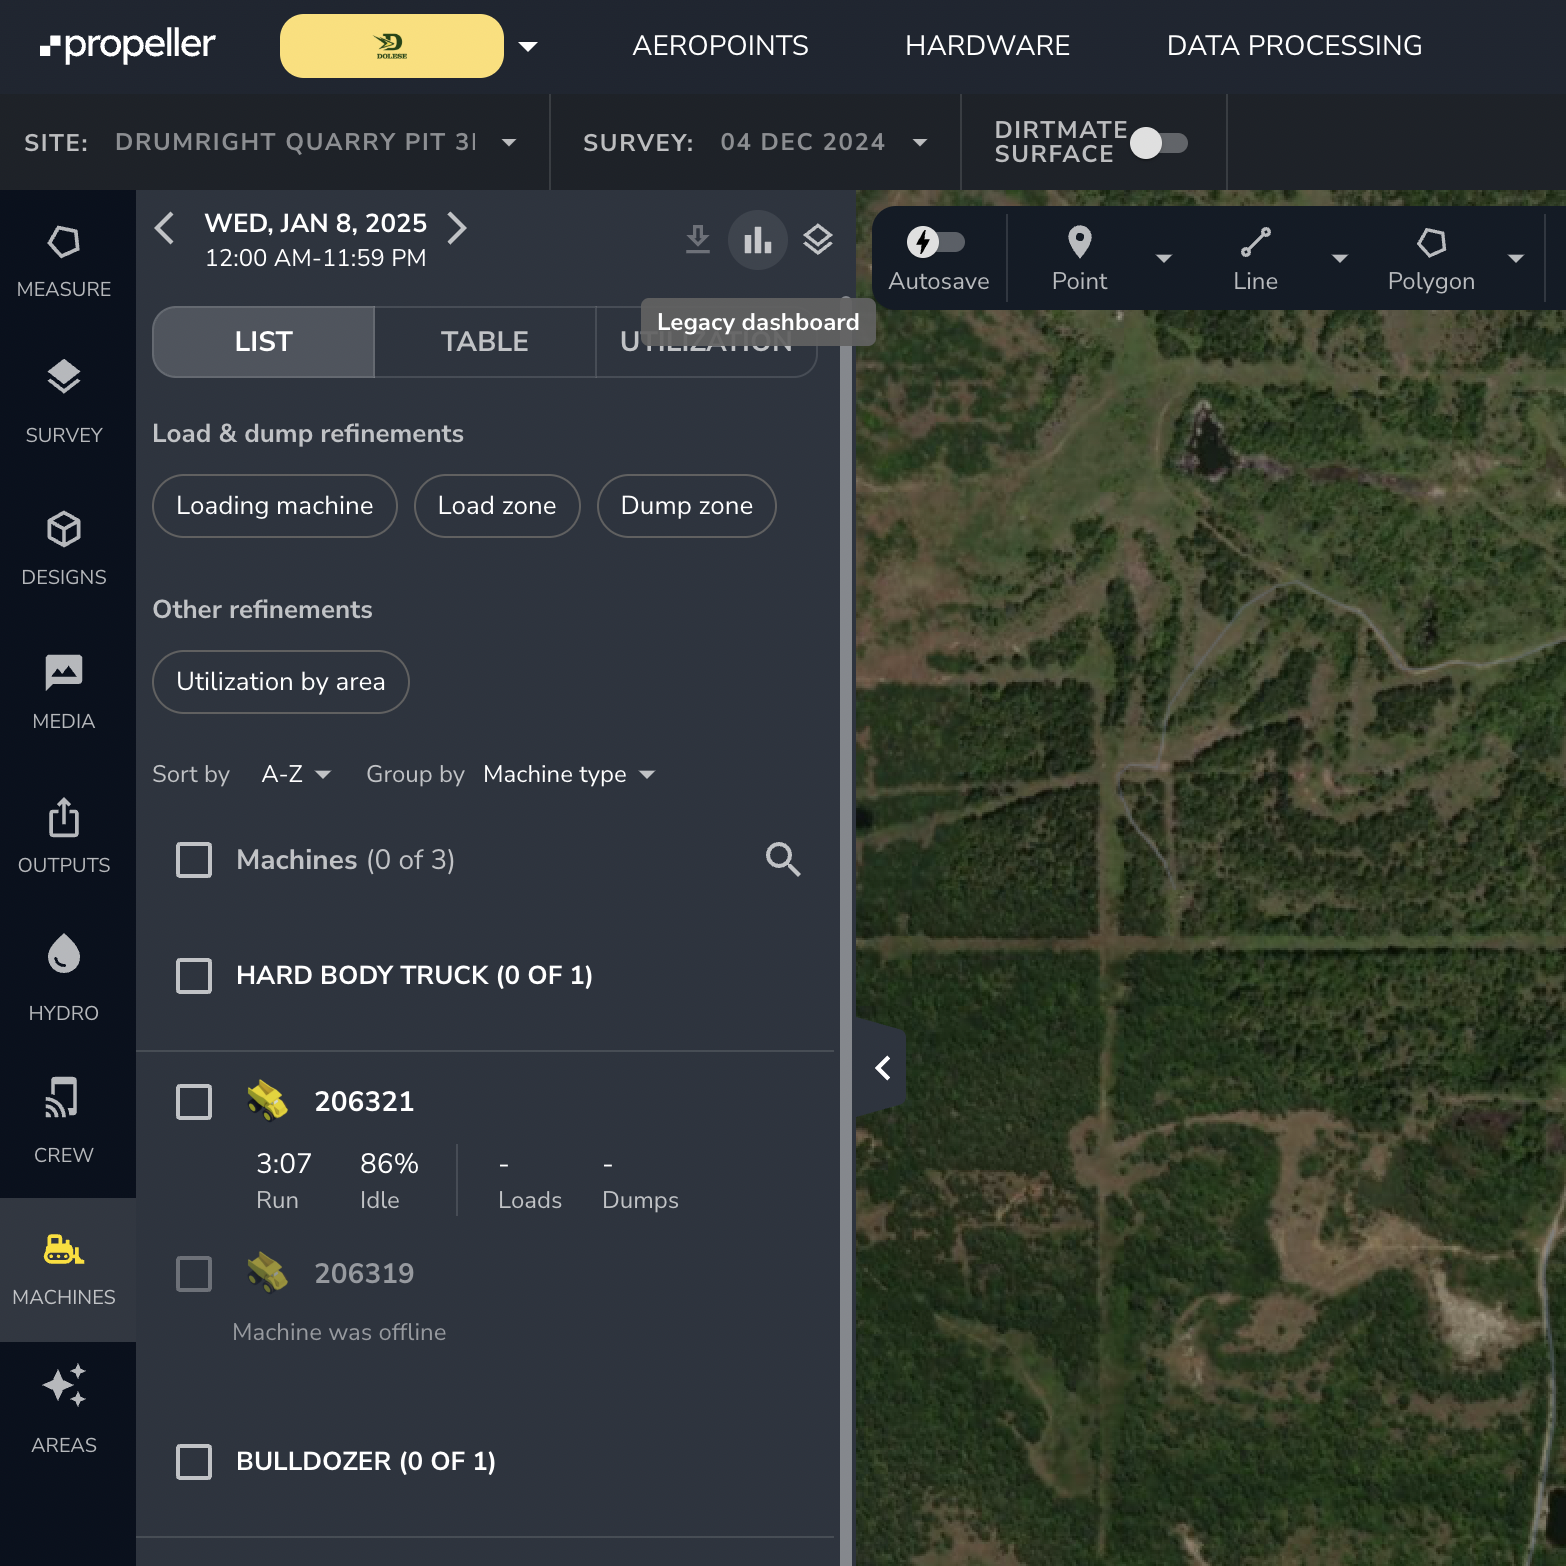Open the Designs sidebar section
Viewport: 1566px width, 1566px height.
tap(64, 549)
